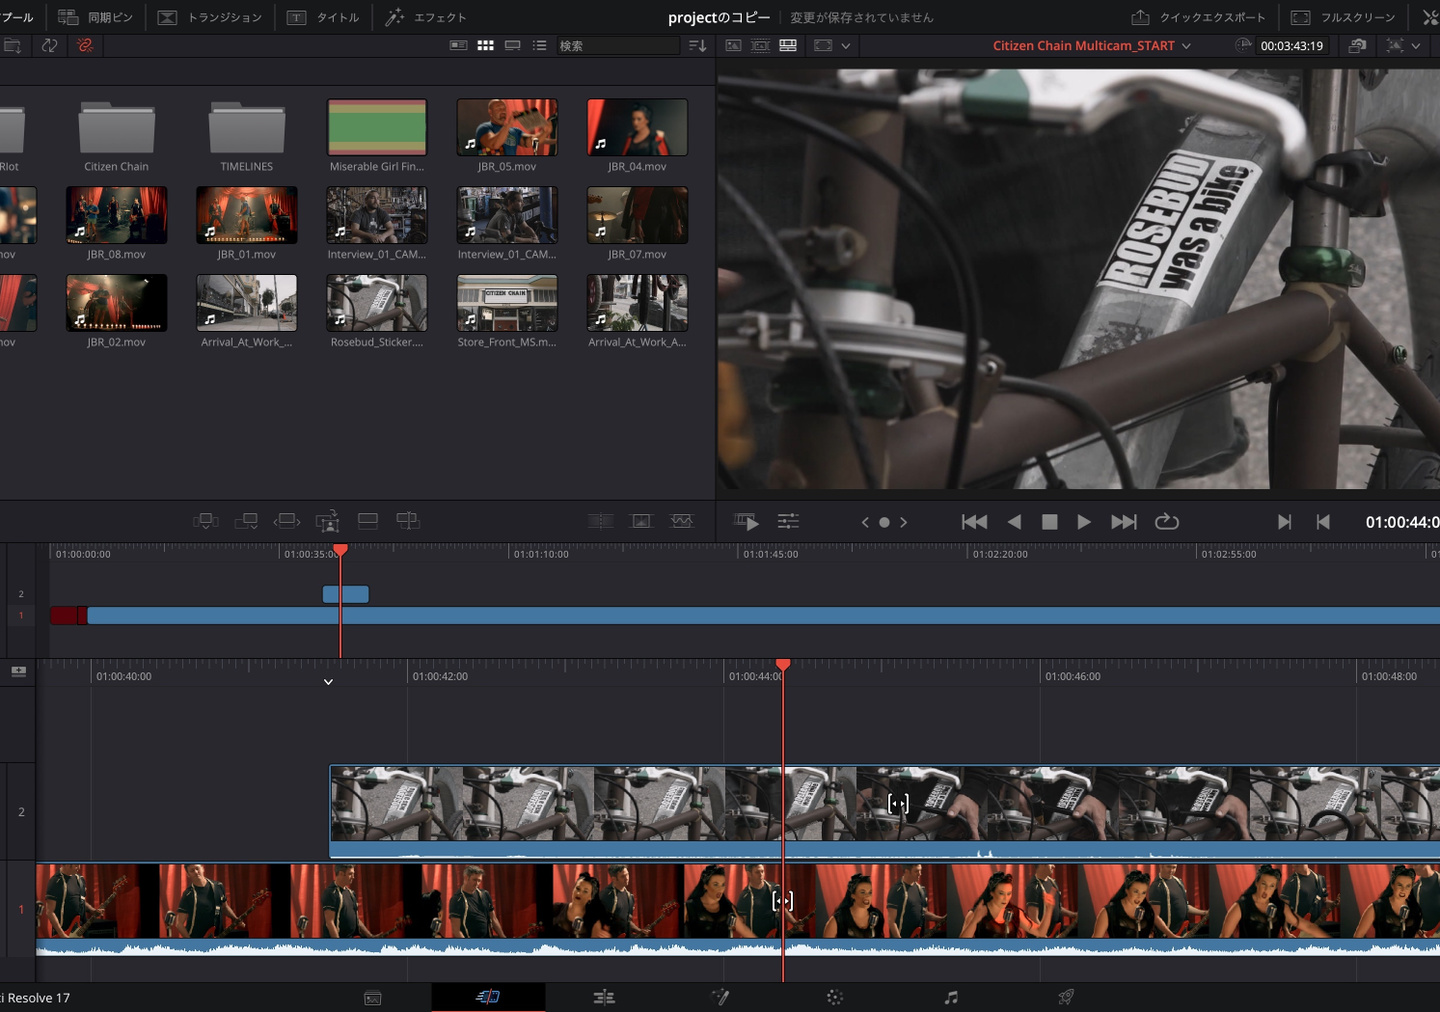
Task: Jump to previous edit point
Action: tap(1323, 522)
